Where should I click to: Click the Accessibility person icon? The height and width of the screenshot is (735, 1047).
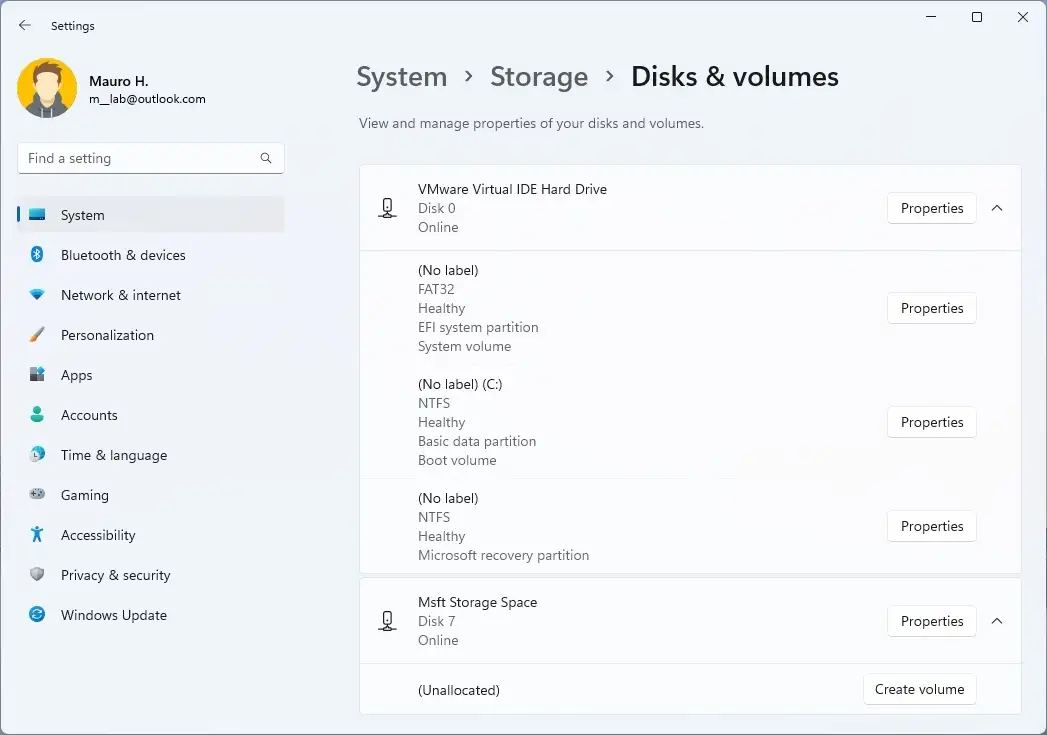click(37, 535)
